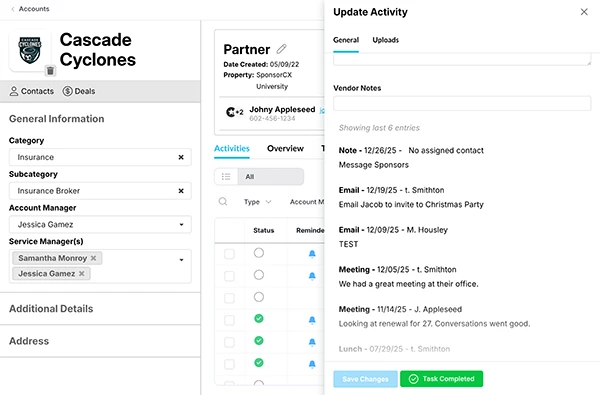Click the +2 contacts avatar icon
The height and width of the screenshot is (395, 600).
[x=235, y=112]
